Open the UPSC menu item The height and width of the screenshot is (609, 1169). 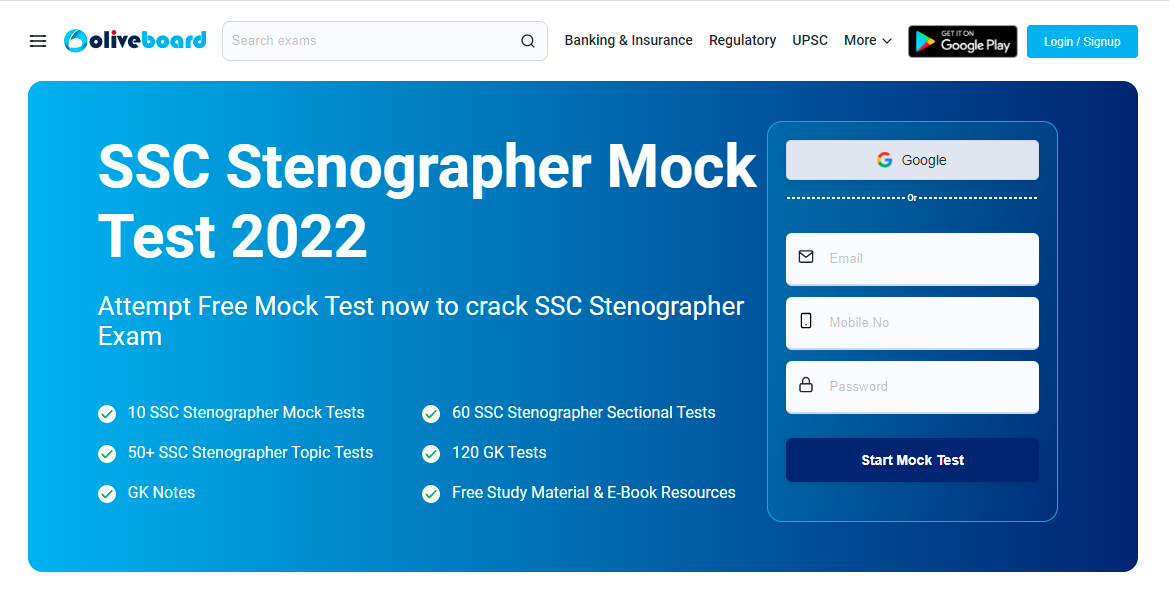[810, 40]
